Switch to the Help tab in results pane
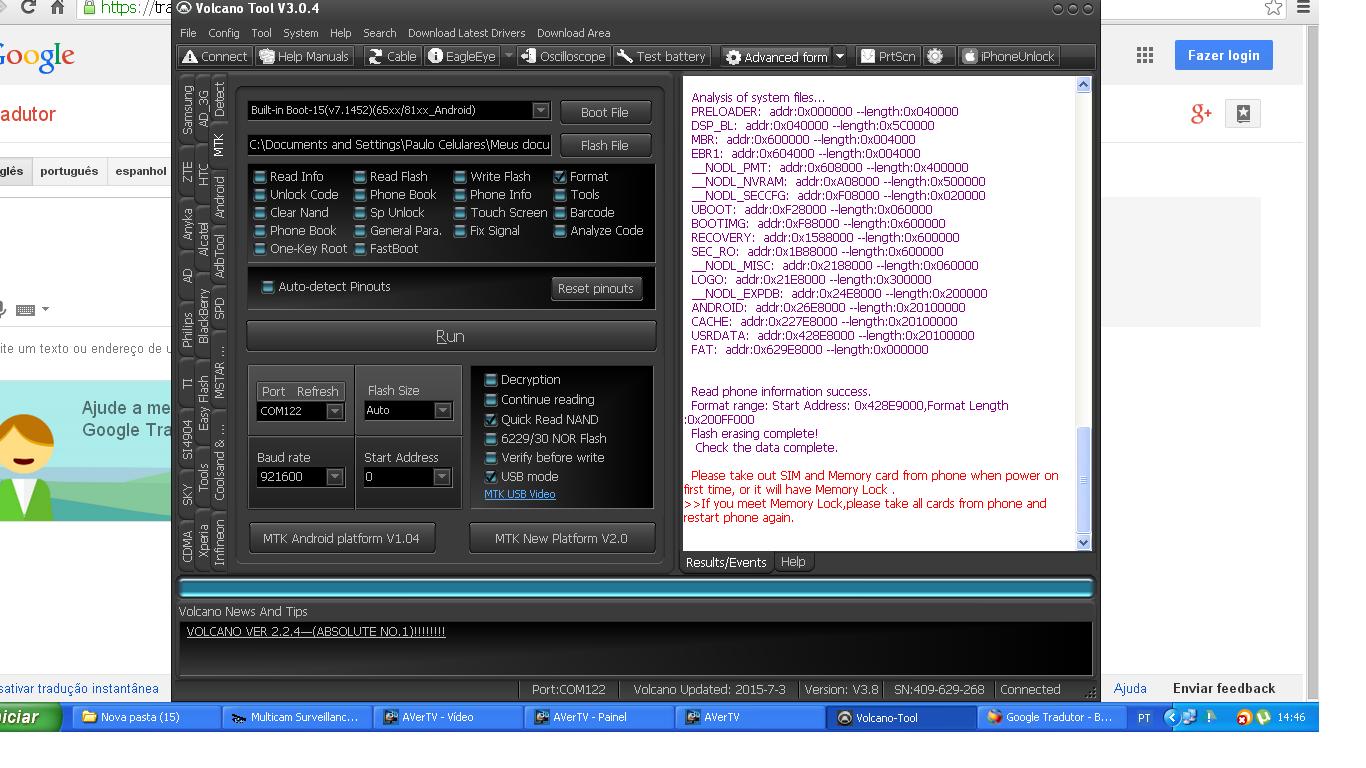Screen dimensions: 1366x768 [x=793, y=562]
